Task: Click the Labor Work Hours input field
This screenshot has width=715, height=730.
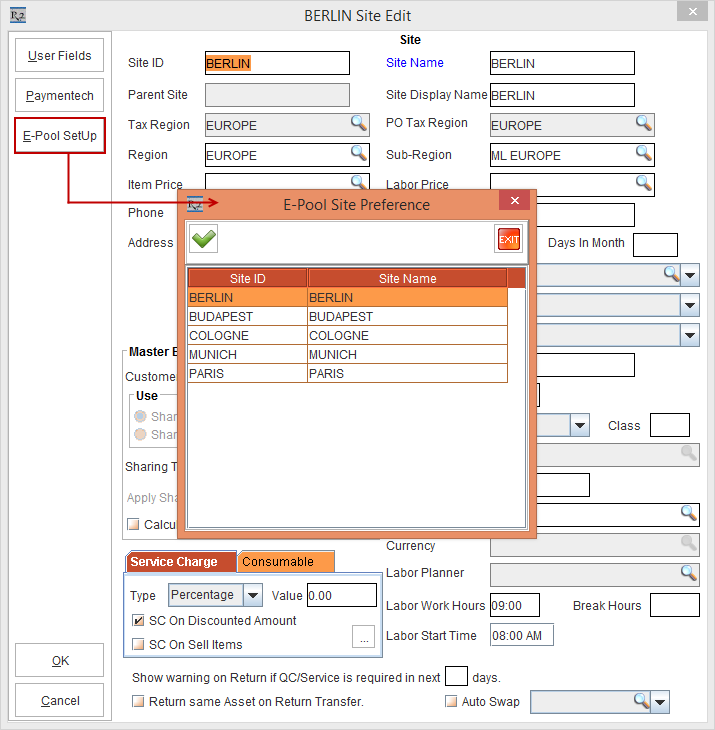Action: 515,606
